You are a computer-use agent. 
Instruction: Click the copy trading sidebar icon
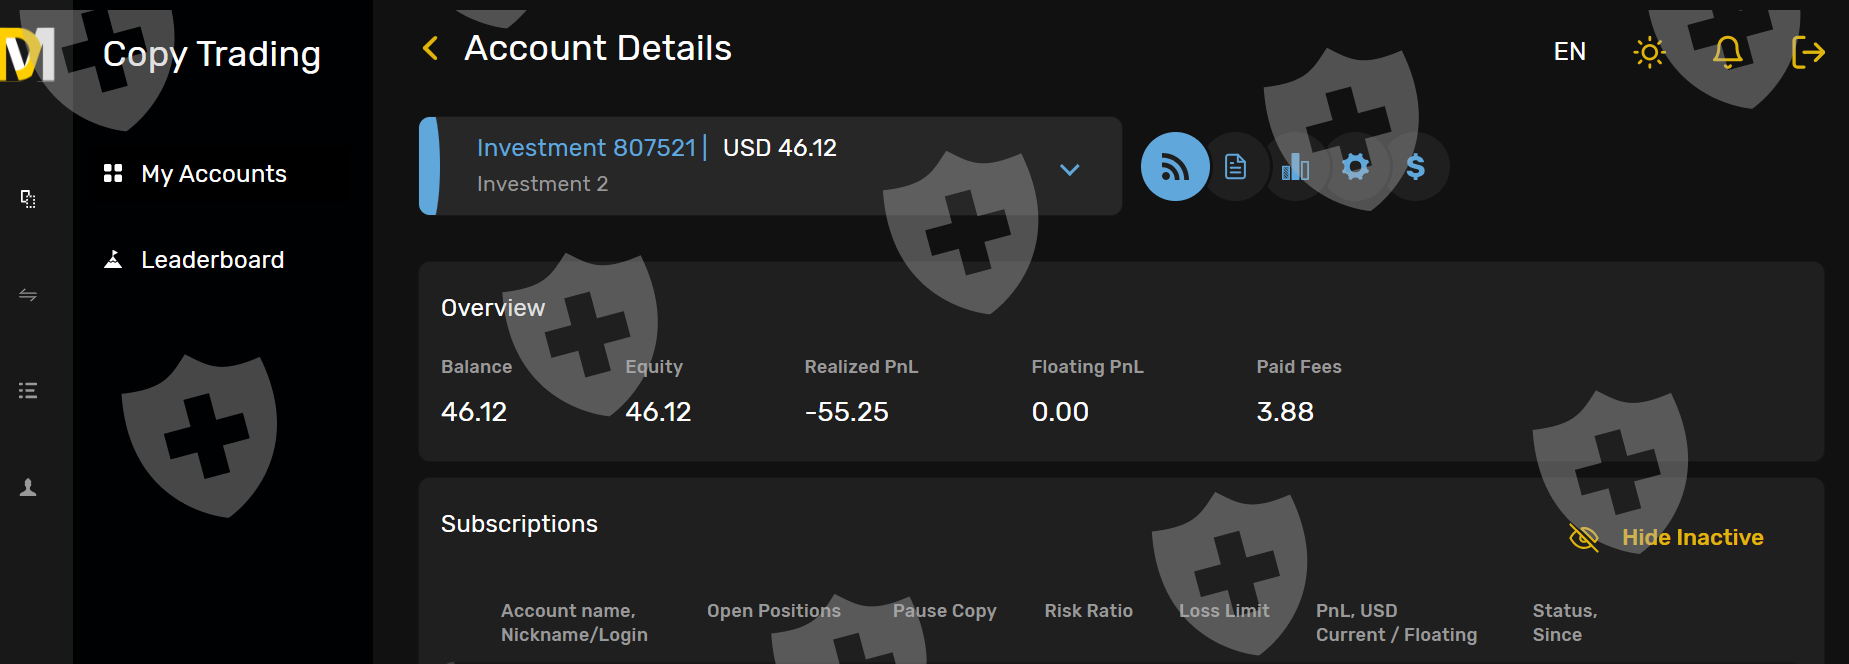pos(28,199)
